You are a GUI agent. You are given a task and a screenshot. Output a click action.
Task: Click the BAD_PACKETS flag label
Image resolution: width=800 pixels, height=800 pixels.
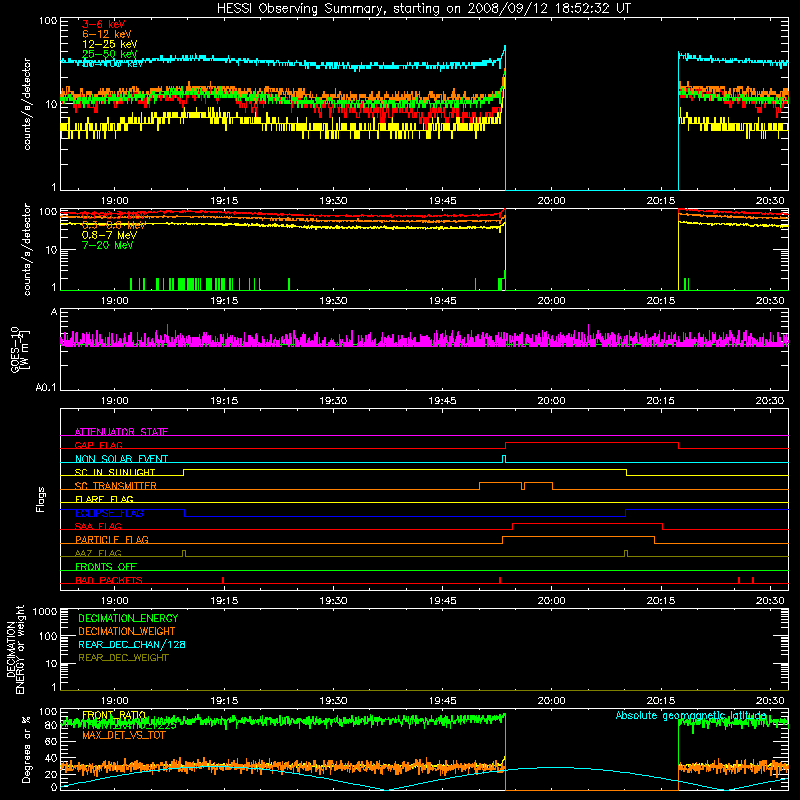(109, 580)
